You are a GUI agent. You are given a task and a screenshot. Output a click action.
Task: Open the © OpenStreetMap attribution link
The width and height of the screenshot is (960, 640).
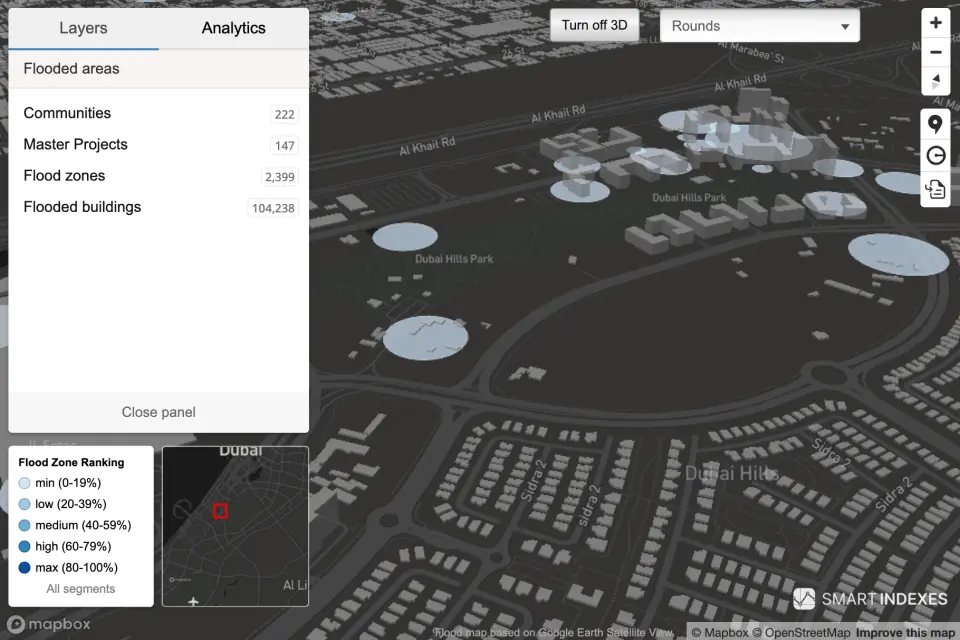pos(801,633)
